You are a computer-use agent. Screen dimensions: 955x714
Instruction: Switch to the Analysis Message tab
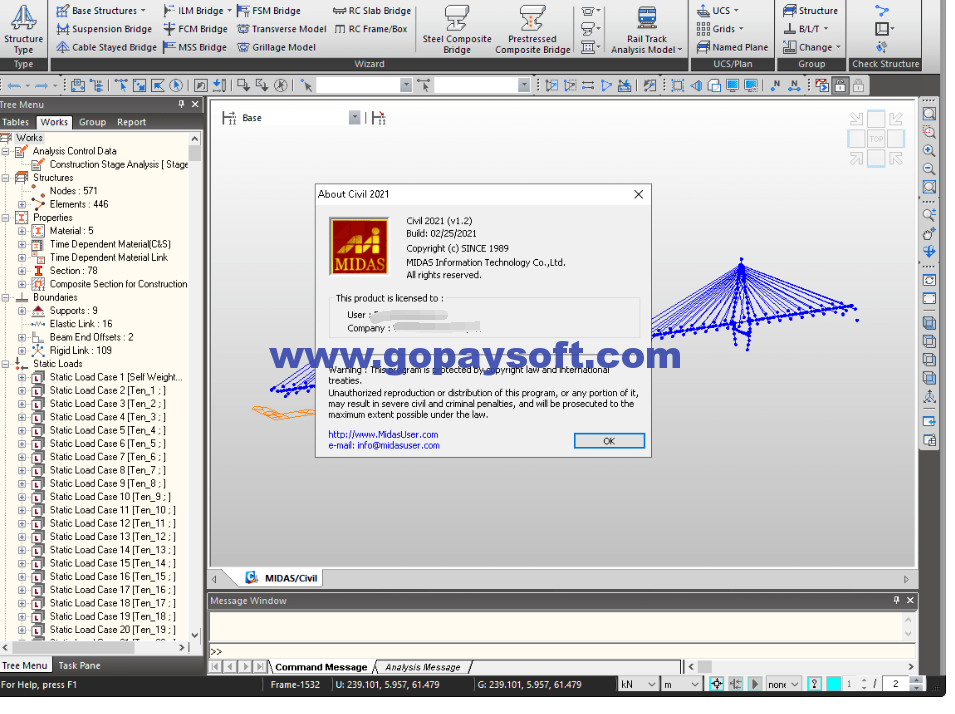pyautogui.click(x=423, y=667)
